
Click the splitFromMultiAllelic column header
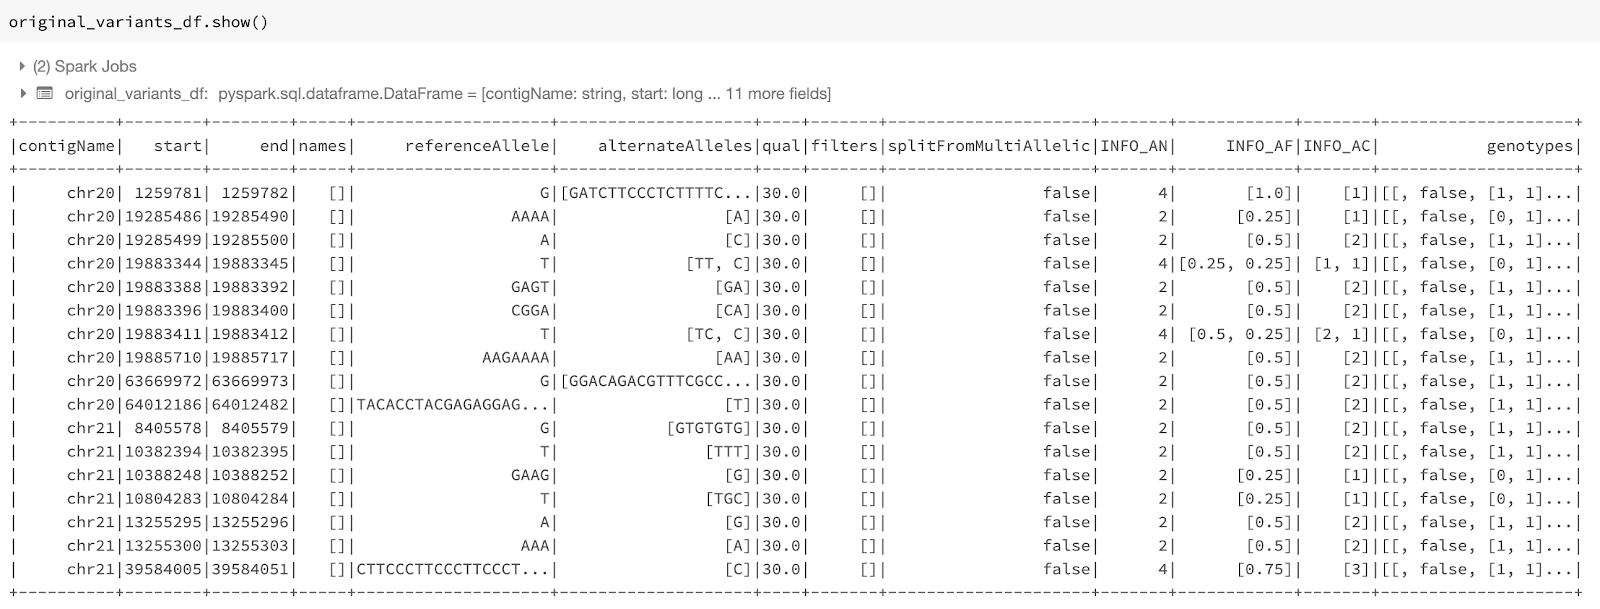coord(989,146)
